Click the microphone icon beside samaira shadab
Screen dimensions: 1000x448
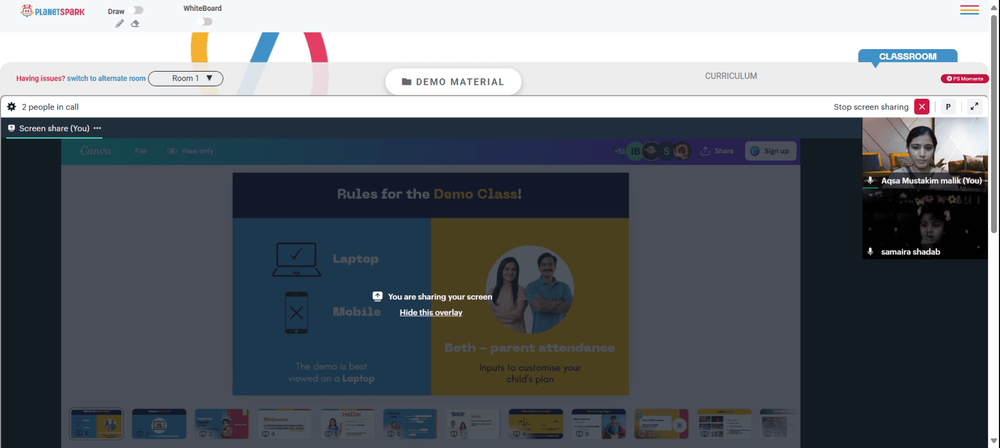point(871,252)
